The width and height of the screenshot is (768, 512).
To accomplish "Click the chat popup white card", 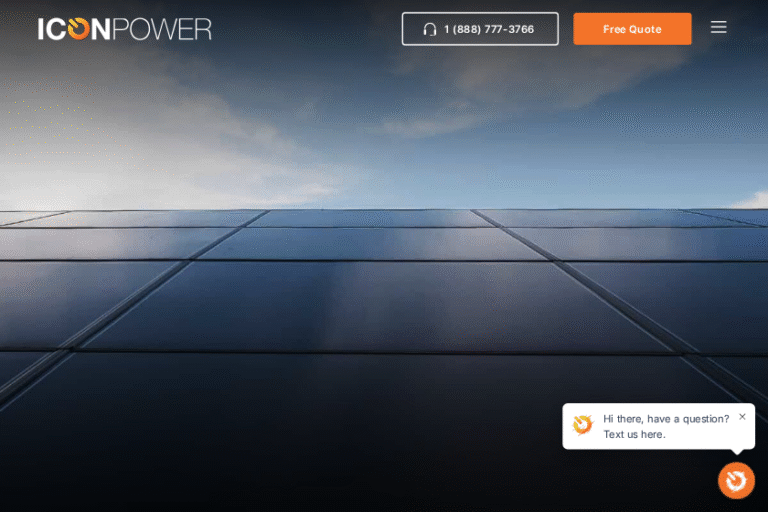I will (658, 426).
